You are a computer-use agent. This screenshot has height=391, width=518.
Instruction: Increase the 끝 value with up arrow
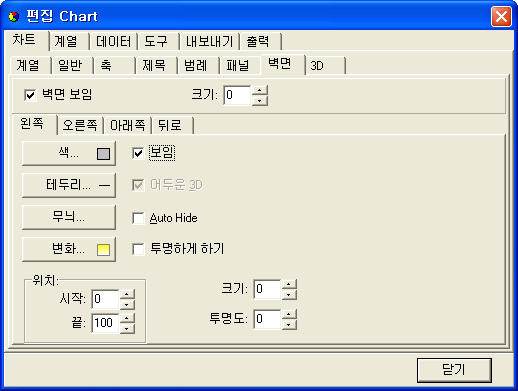(127, 318)
